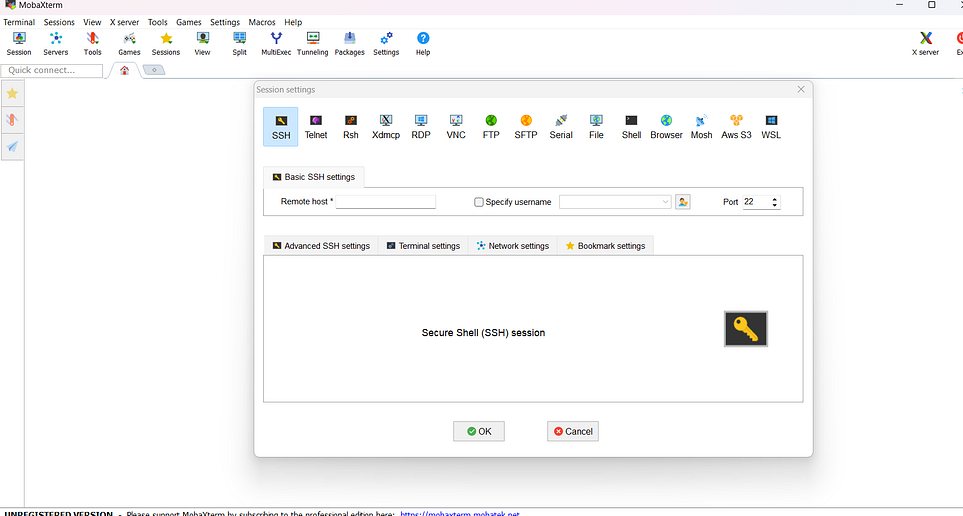963x516 pixels.
Task: Select the Rsh session type
Action: [x=351, y=127]
